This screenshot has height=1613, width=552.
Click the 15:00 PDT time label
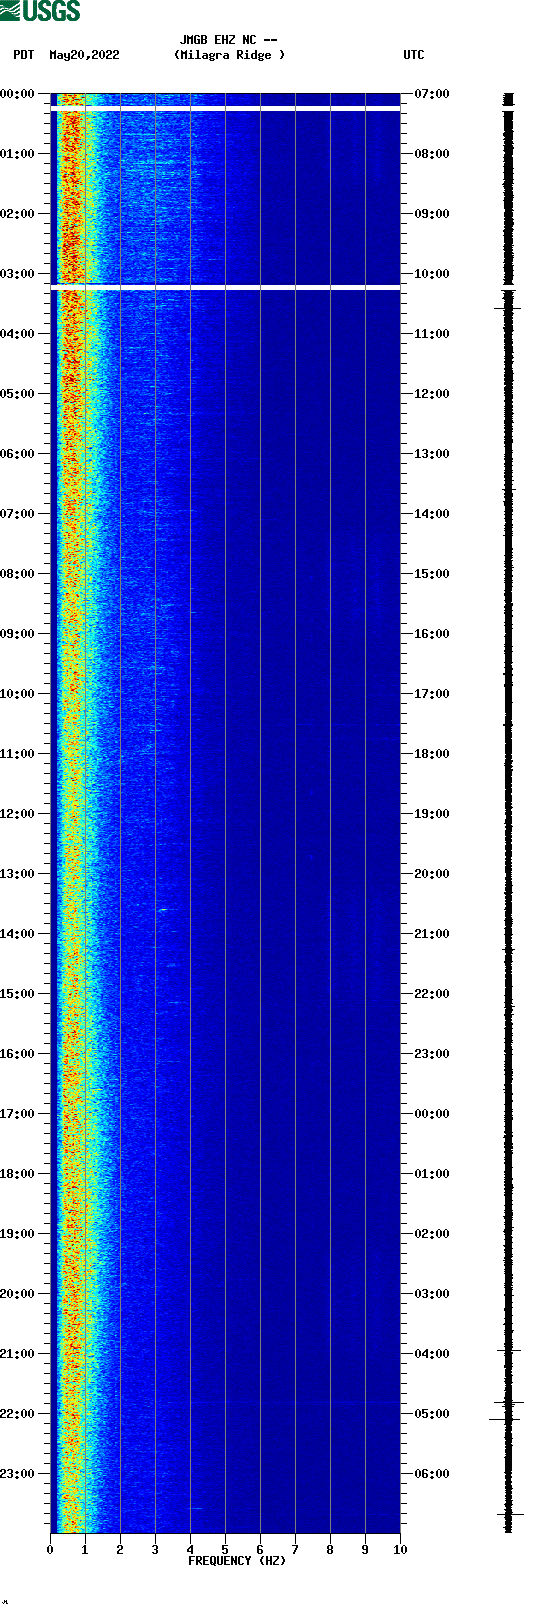point(18,994)
